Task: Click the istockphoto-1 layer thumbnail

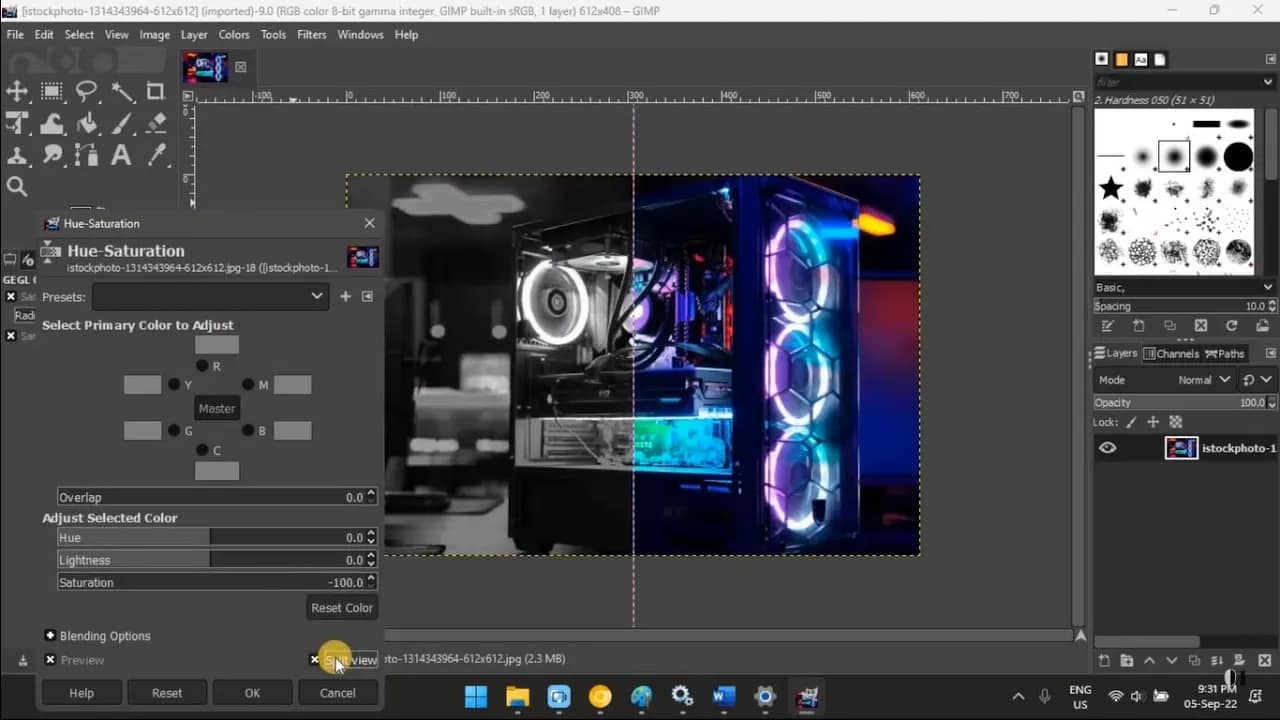Action: [1181, 447]
